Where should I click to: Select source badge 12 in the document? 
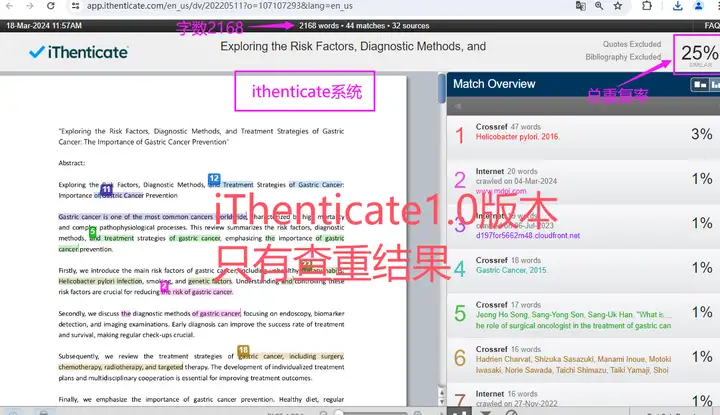(214, 178)
